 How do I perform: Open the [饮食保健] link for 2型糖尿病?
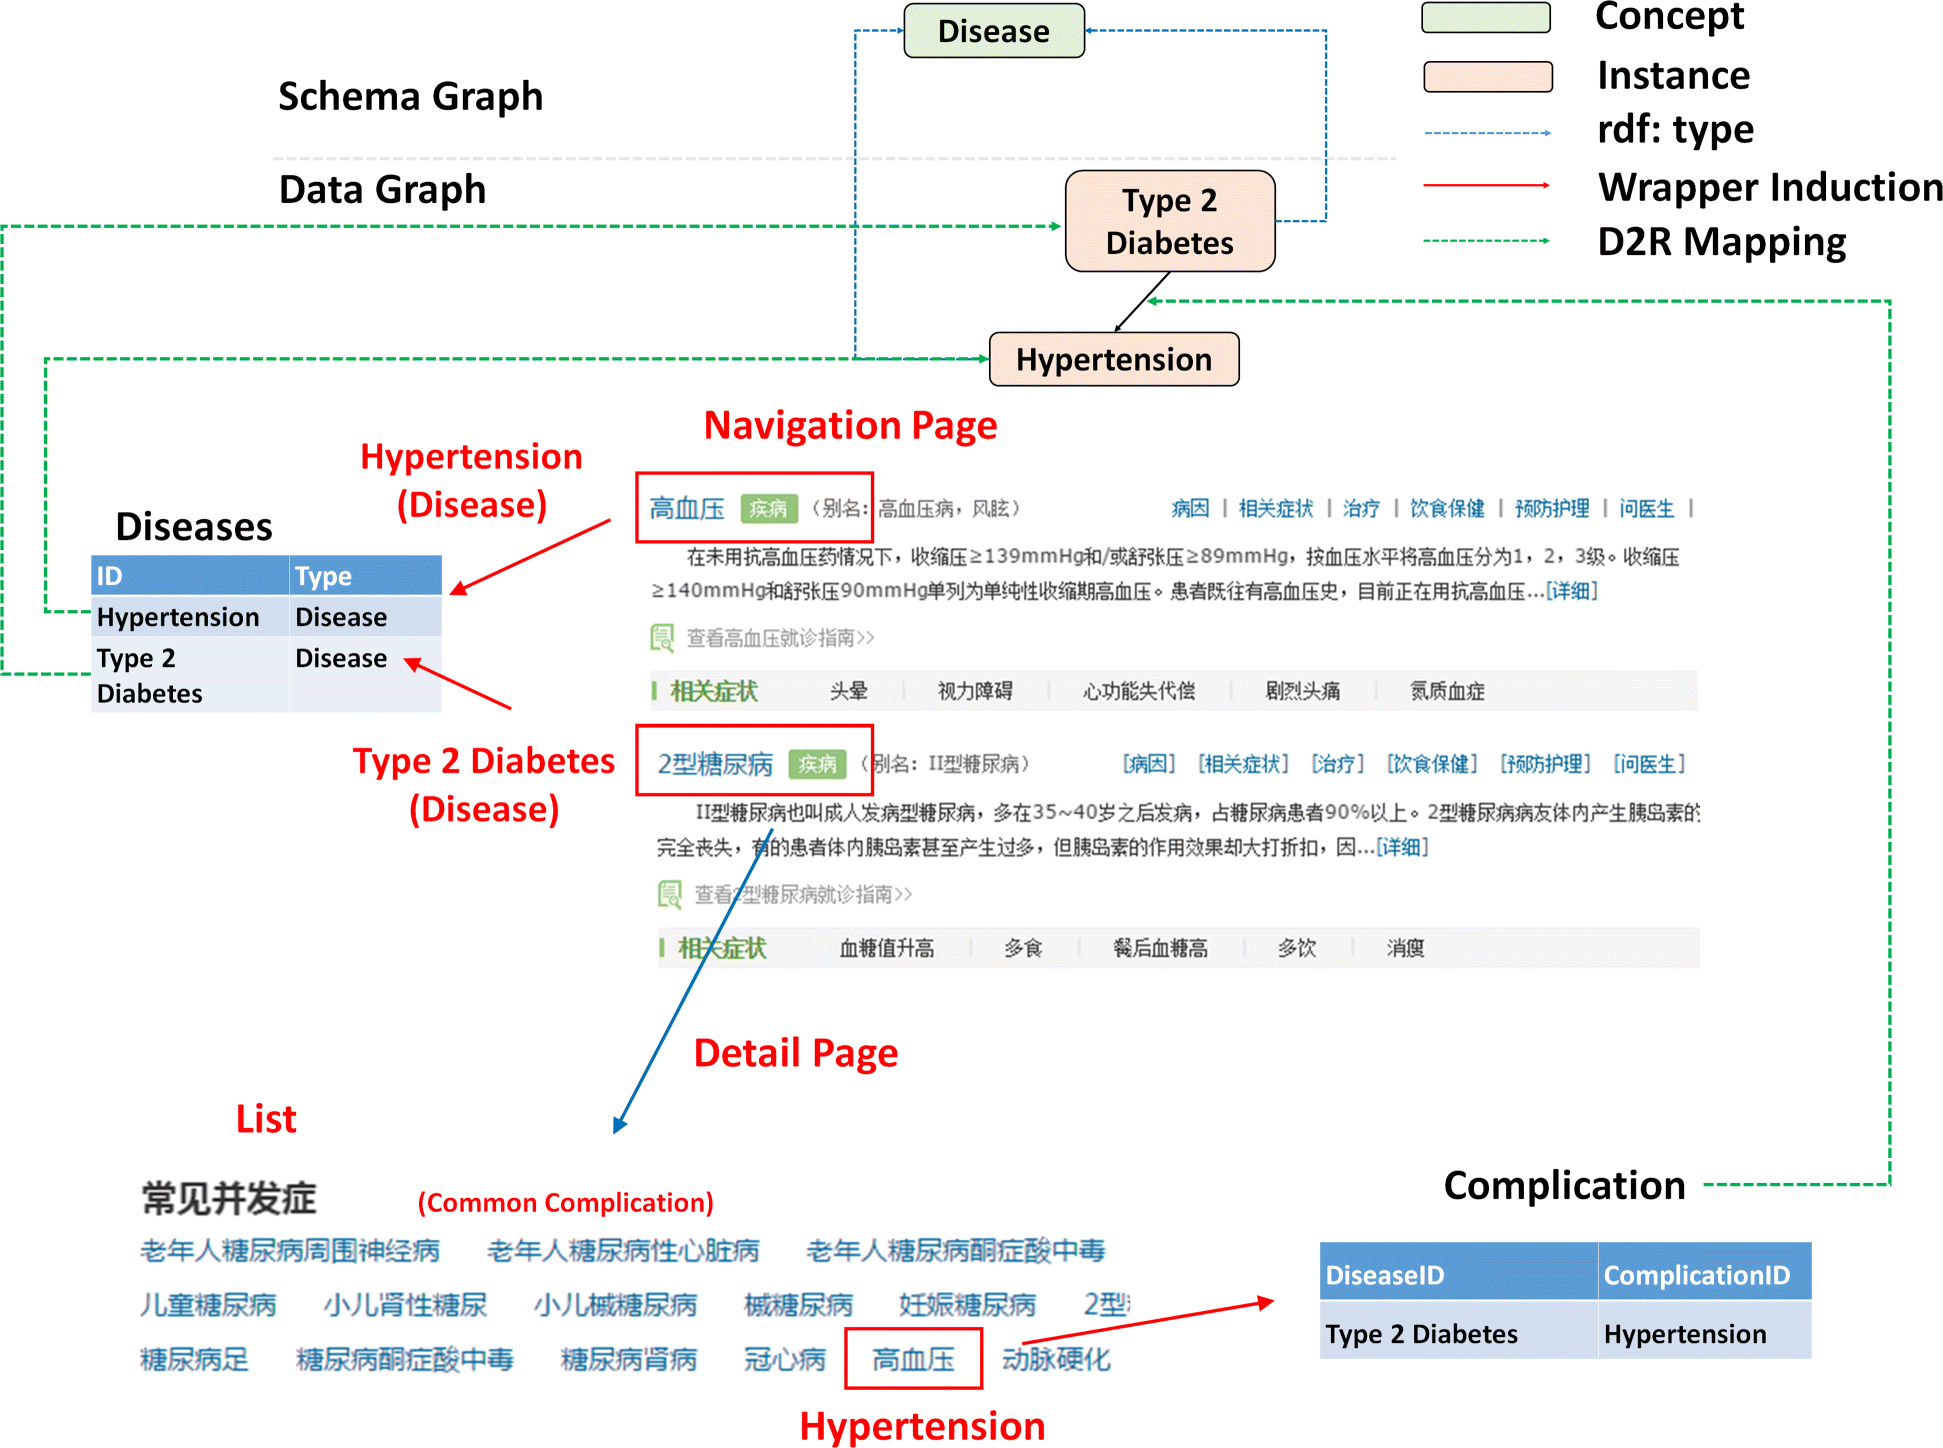pos(1431,764)
